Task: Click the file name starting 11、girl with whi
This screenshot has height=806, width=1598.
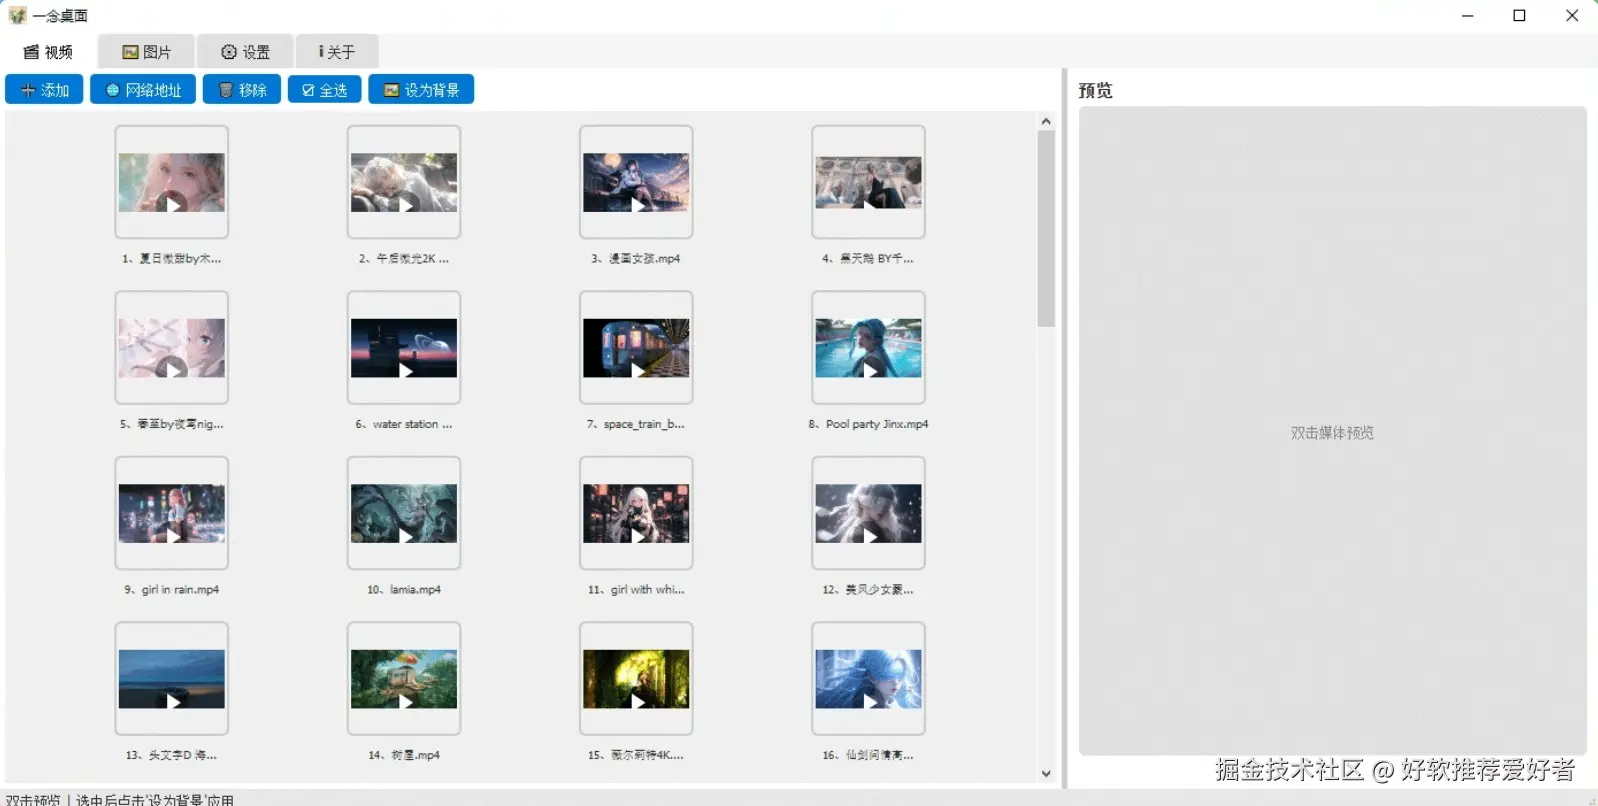Action: coord(636,589)
